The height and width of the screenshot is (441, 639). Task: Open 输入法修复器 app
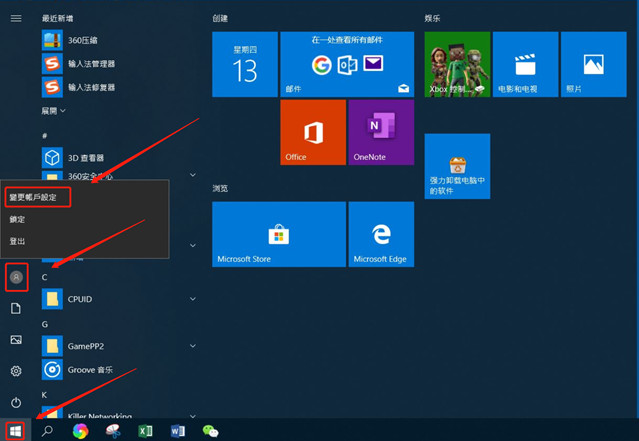coord(119,87)
